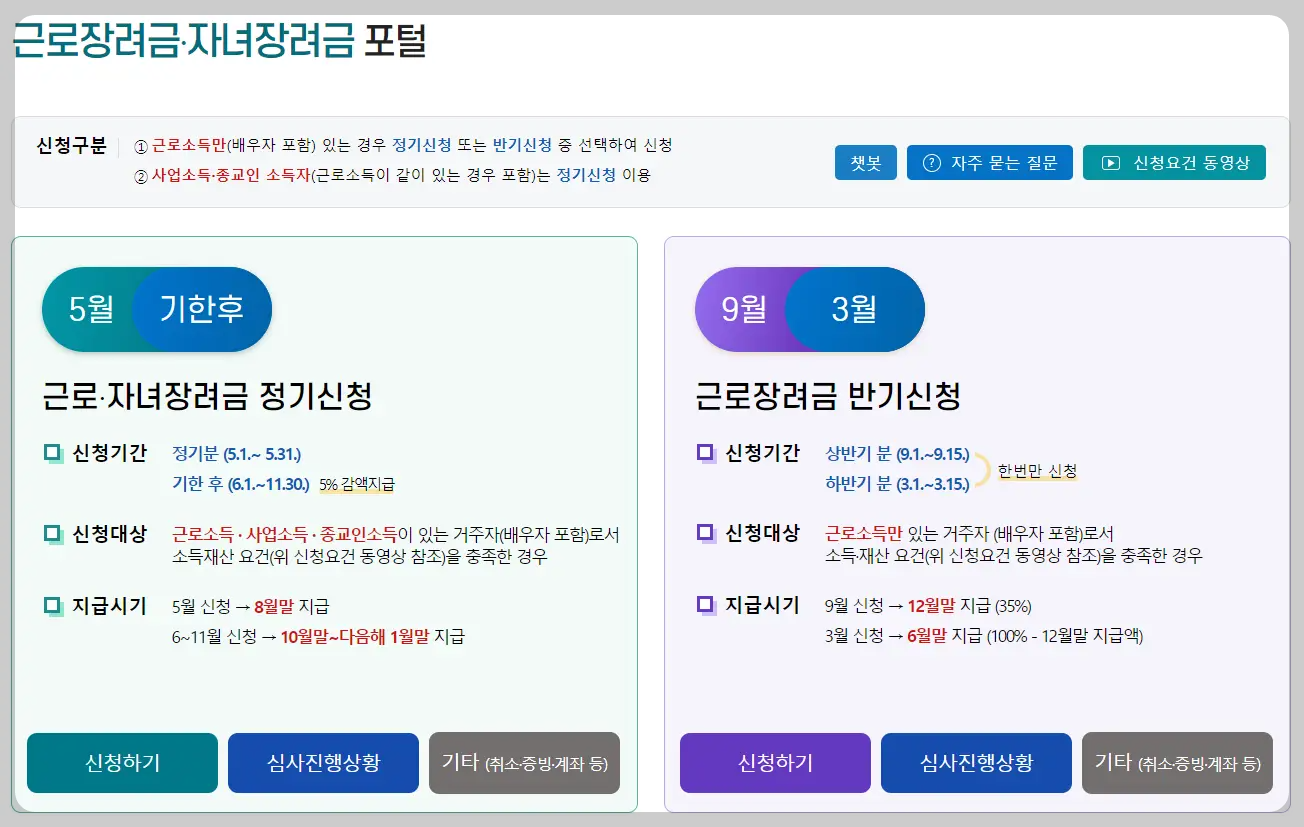Open the 챗봇 chat assistant
1304x827 pixels.
coord(865,162)
